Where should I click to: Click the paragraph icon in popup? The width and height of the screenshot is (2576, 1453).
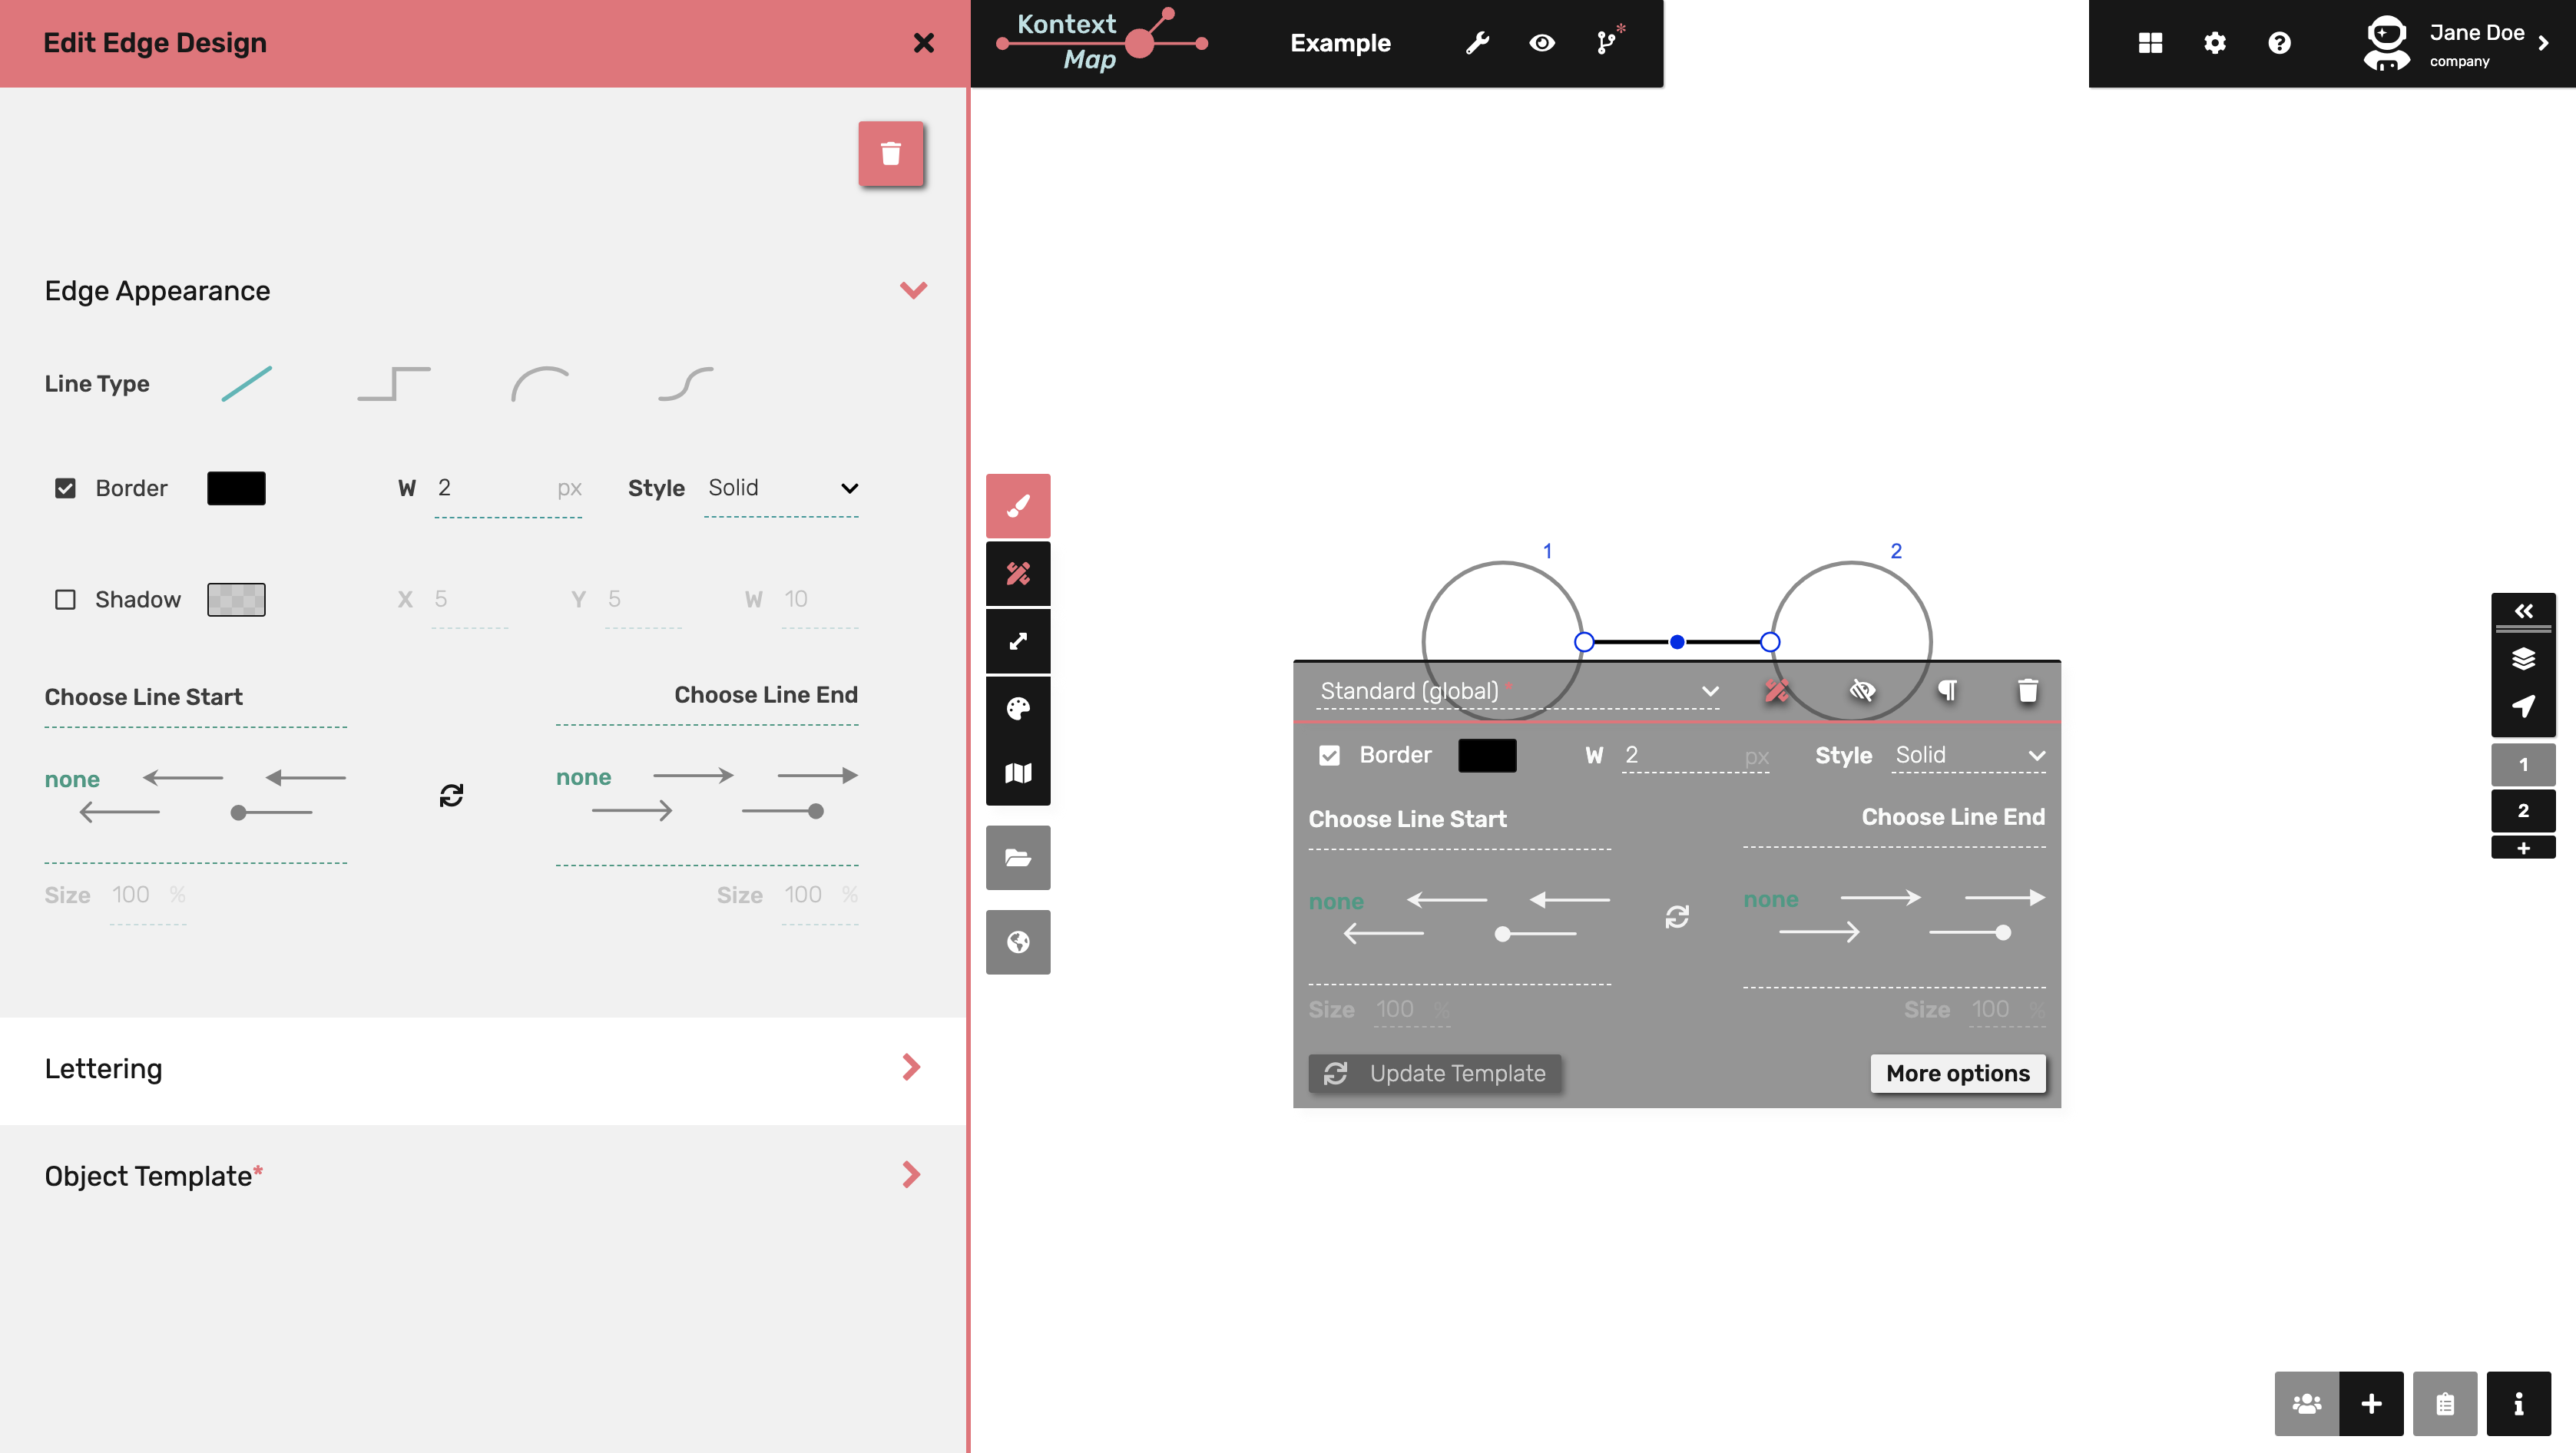(x=1947, y=691)
